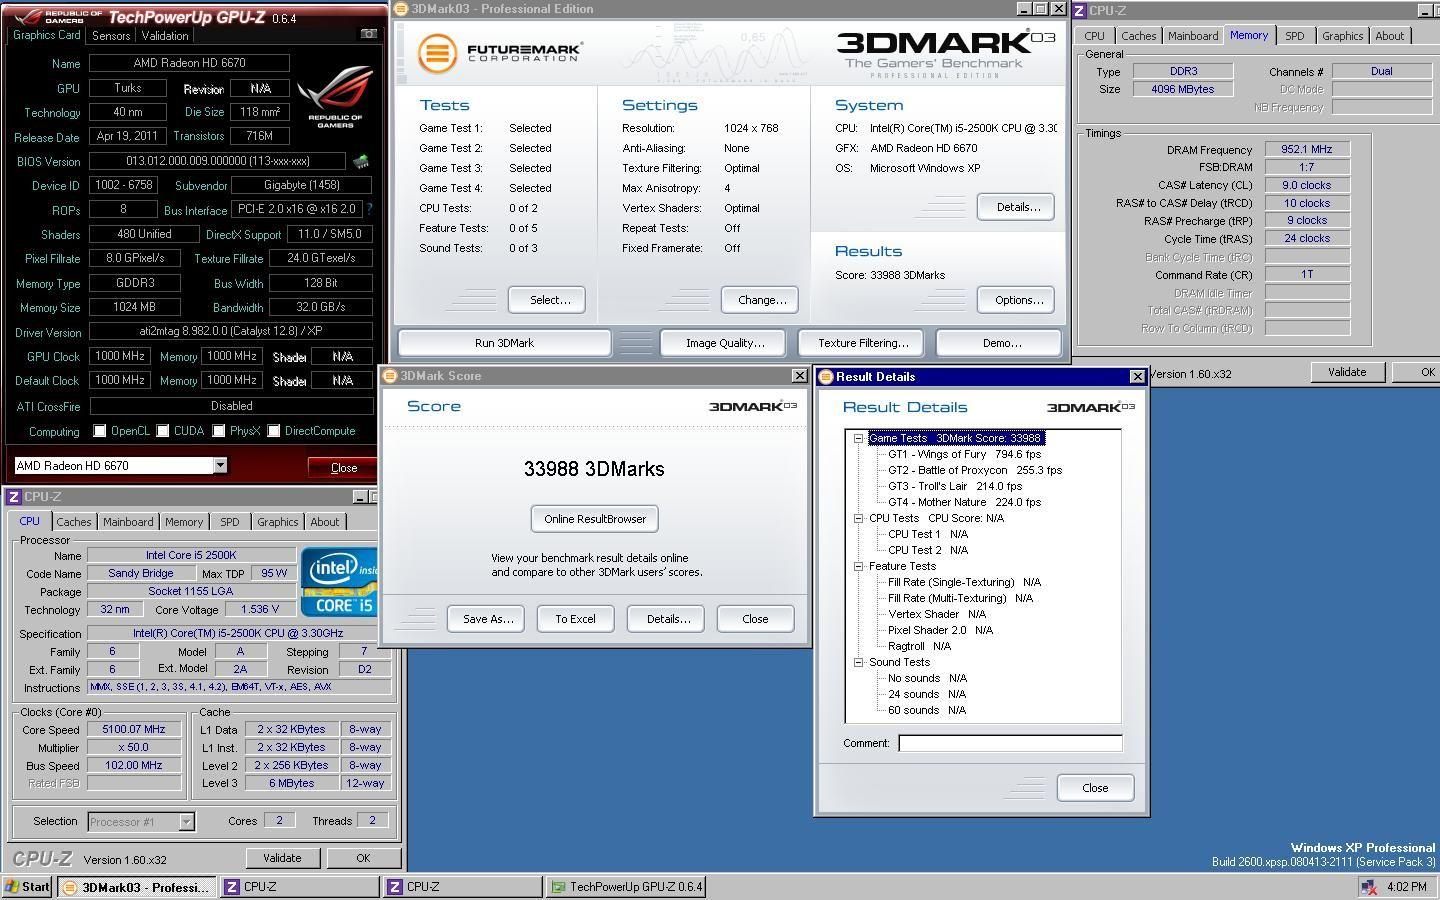Select the GT2 - Battle of Proxycon row
Viewport: 1440px width, 900px height.
click(975, 470)
